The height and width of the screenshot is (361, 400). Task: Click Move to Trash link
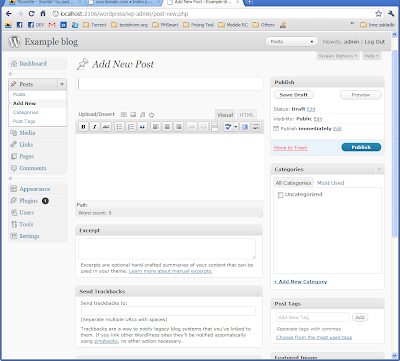290,148
